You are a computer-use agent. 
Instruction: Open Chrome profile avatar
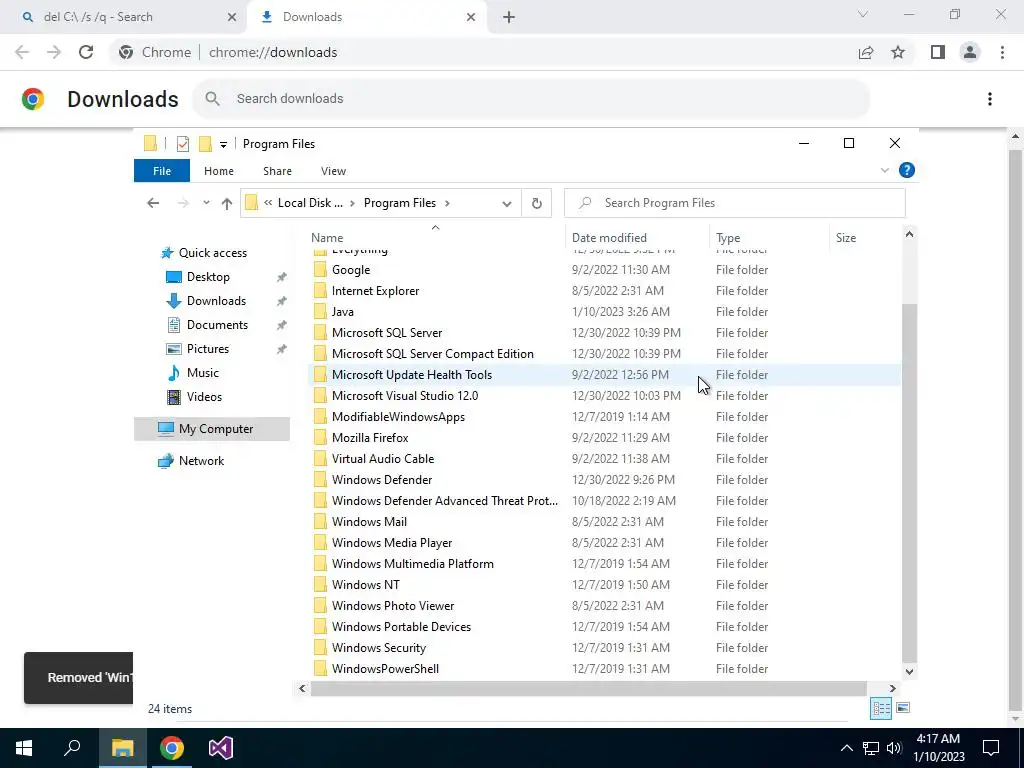(x=970, y=52)
